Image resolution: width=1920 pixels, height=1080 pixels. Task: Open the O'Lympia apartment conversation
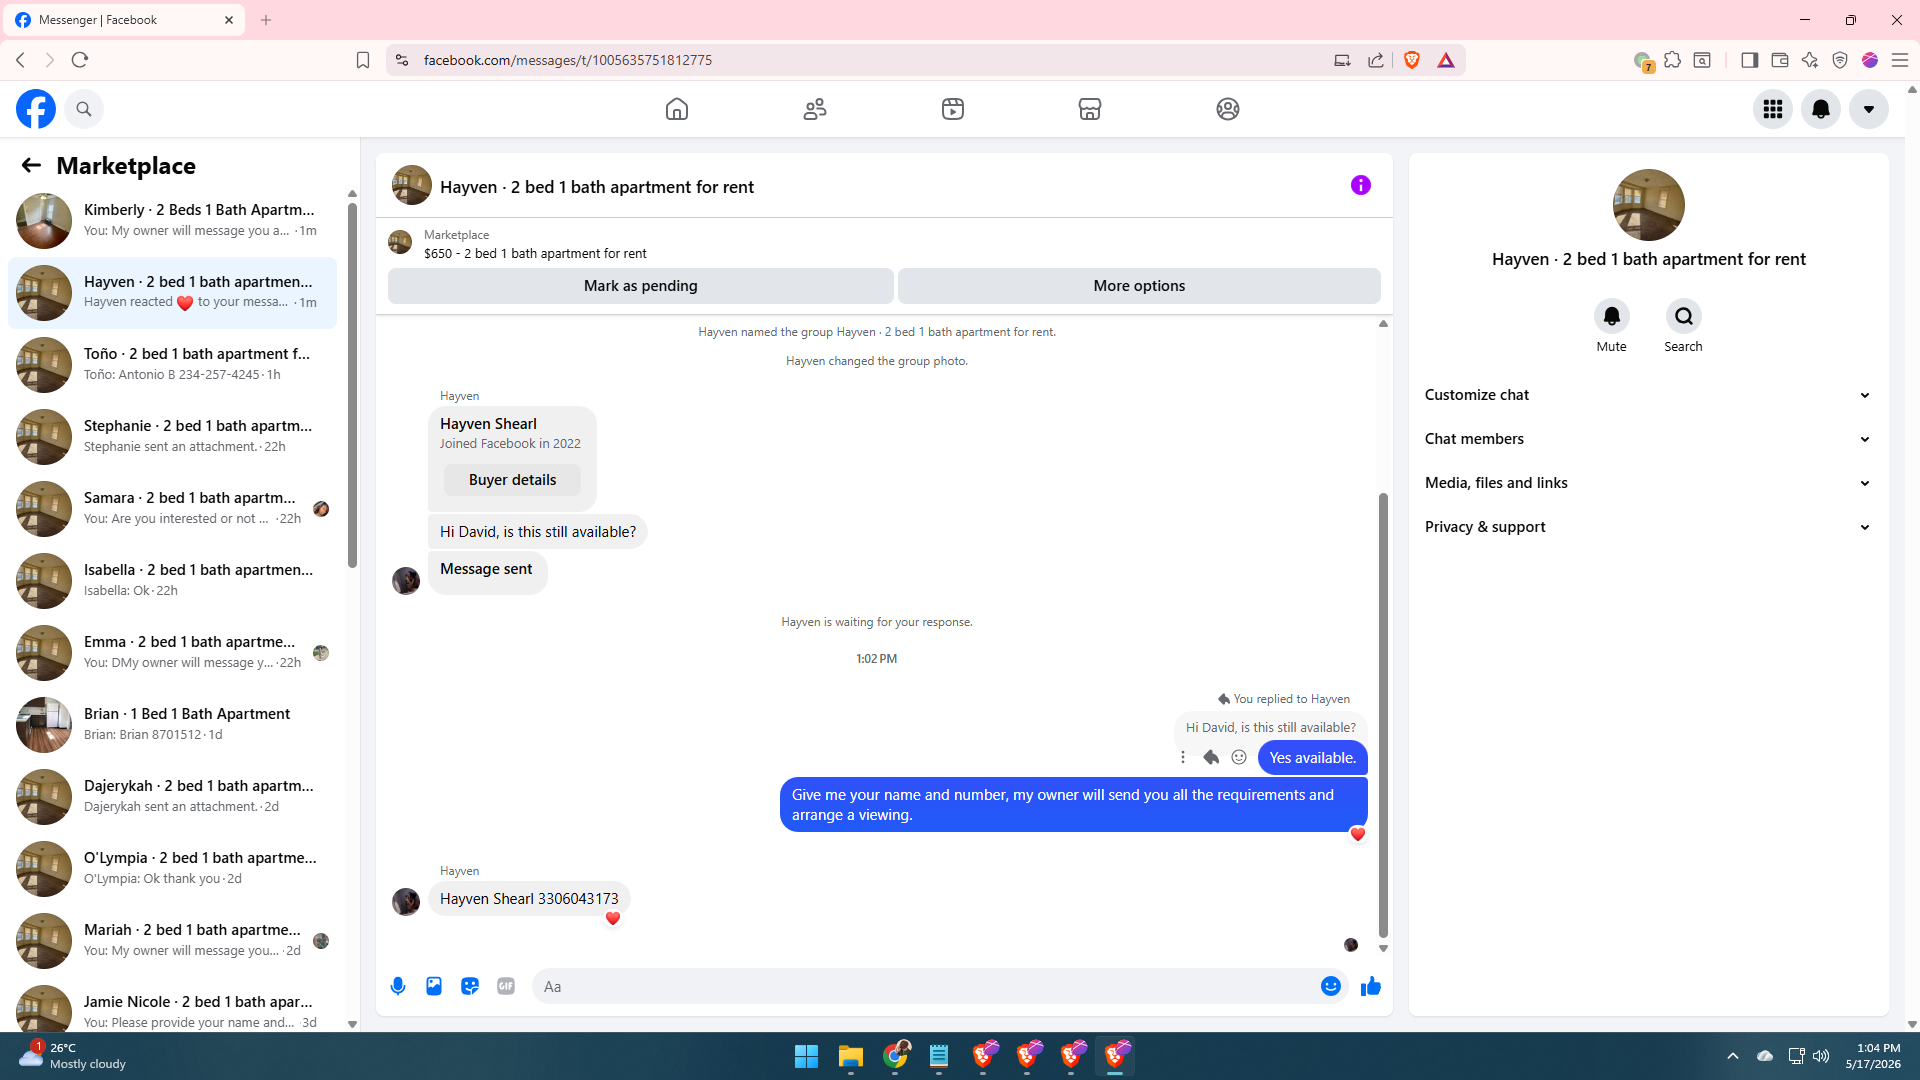172,869
